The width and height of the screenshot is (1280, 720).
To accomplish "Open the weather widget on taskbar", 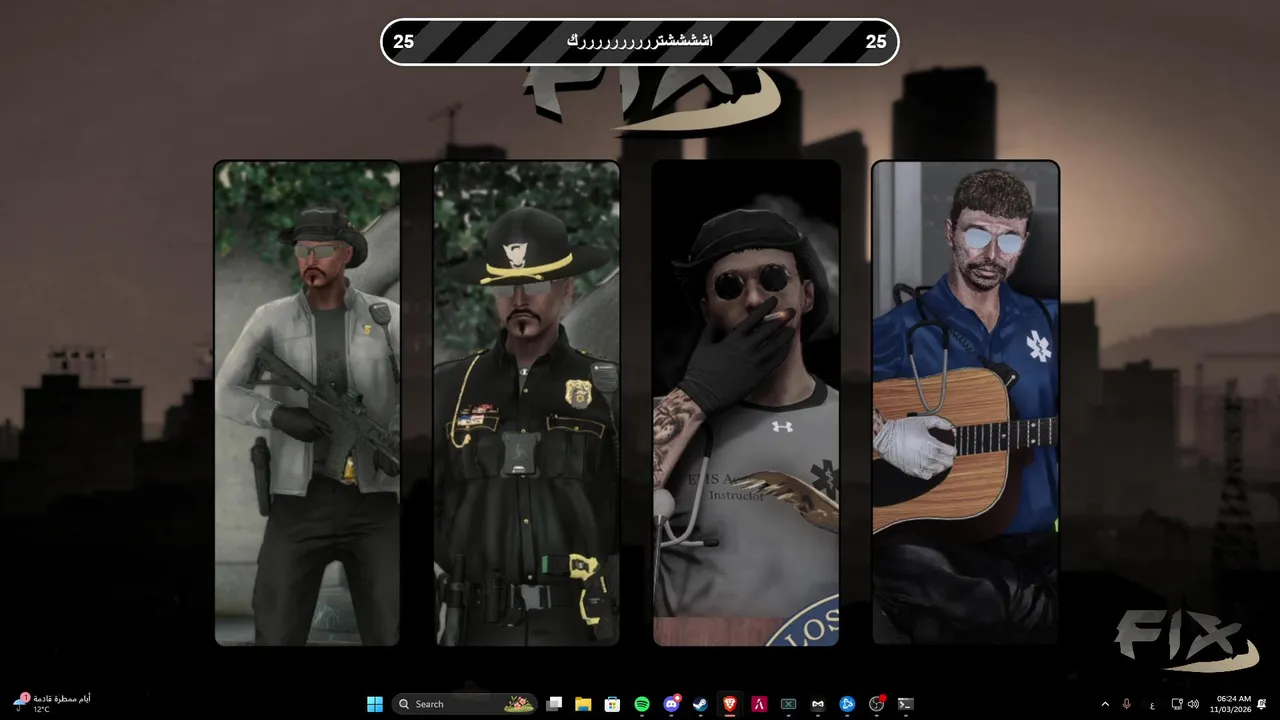I will (x=52, y=703).
